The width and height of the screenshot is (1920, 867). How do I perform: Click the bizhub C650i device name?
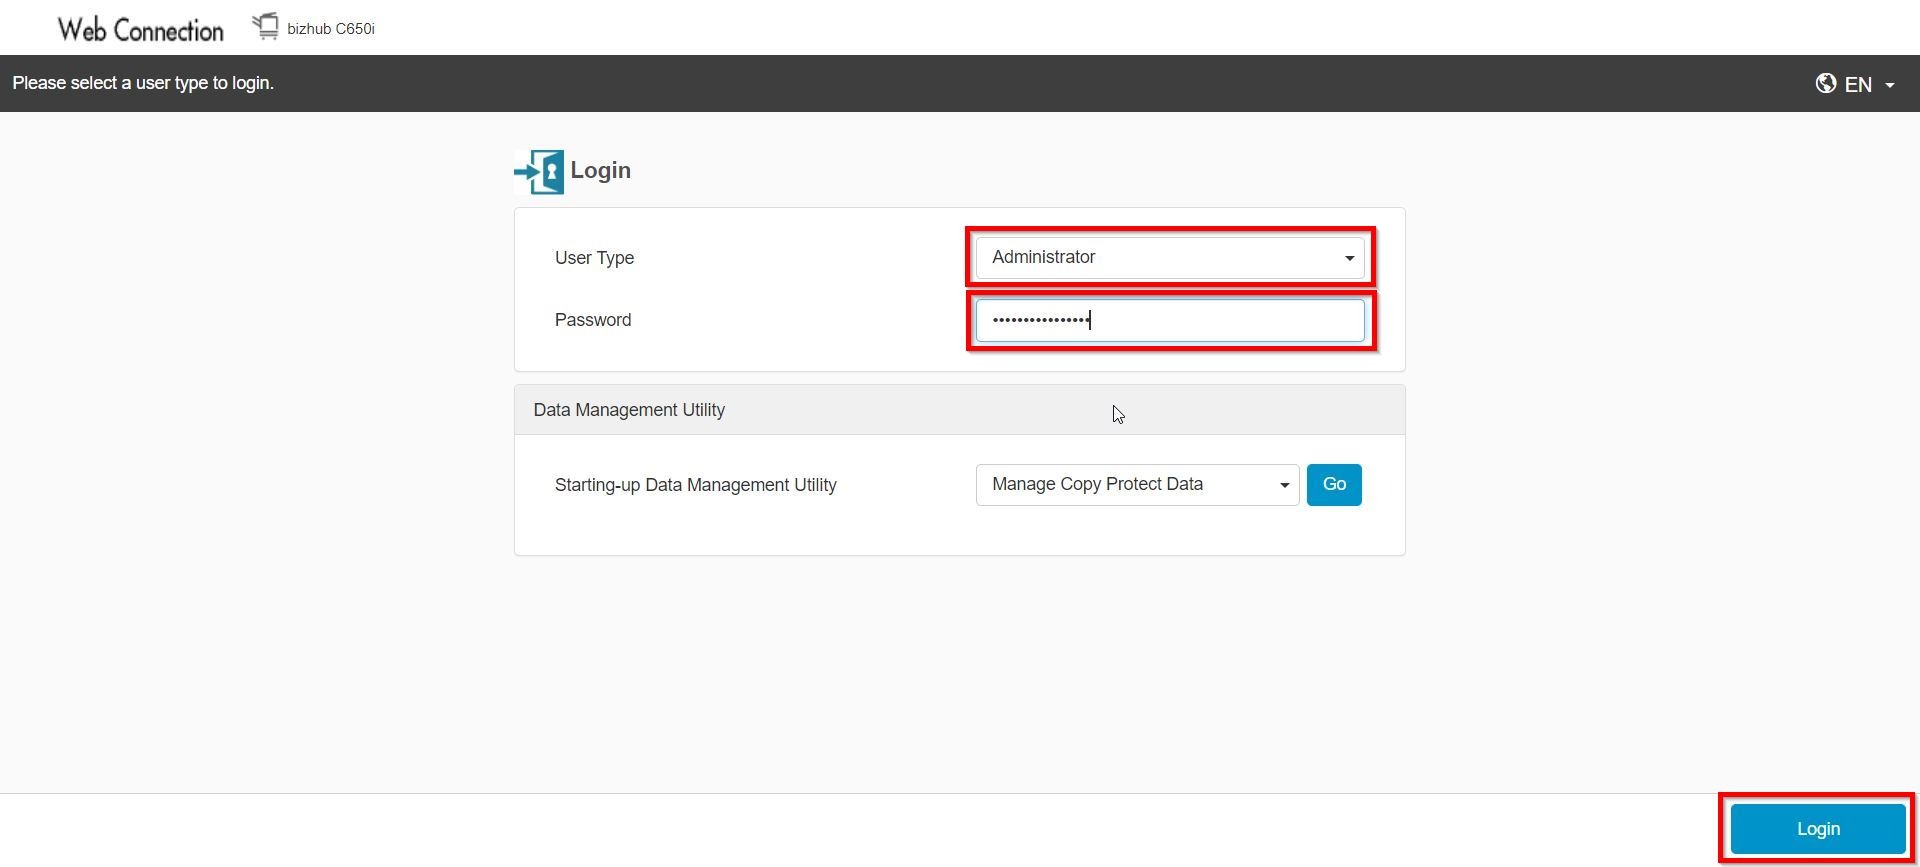(x=331, y=29)
